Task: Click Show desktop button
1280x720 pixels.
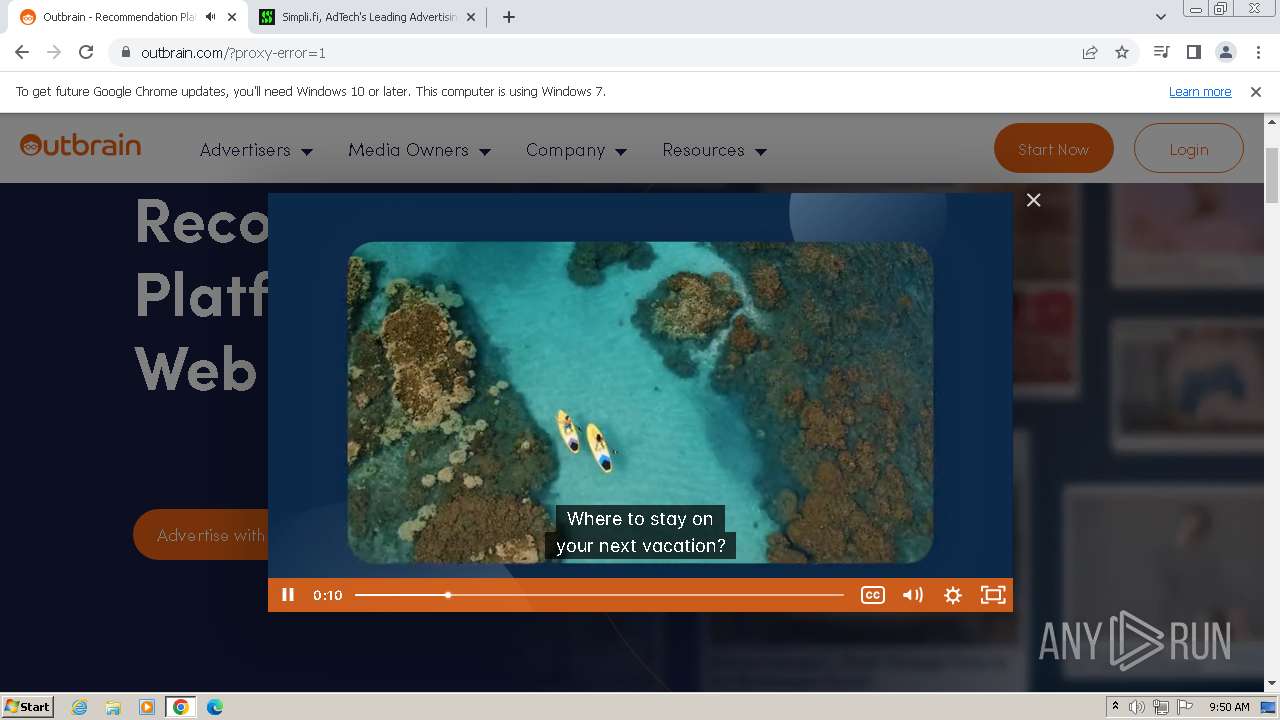Action: tap(1269, 707)
